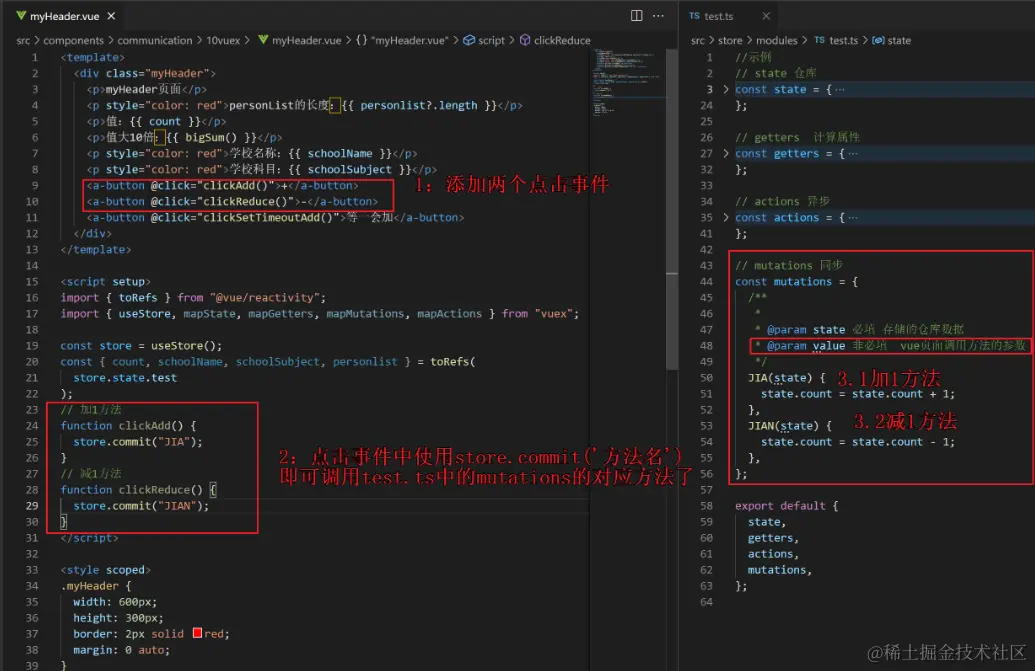Click 'store.commit("JIA")' on line 25
Viewport: 1035px width, 671px height.
click(137, 441)
